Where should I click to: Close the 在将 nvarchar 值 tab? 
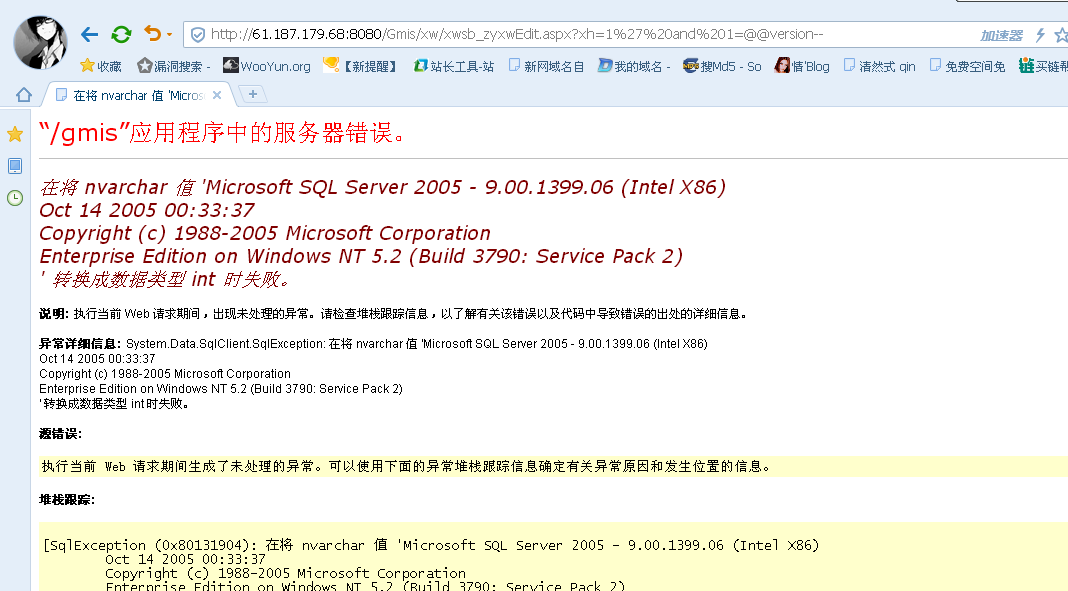click(217, 95)
